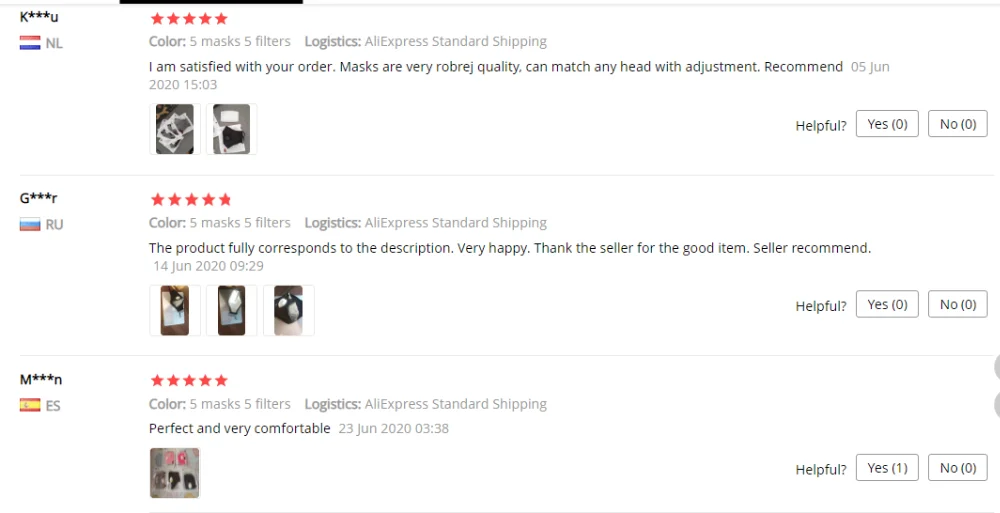Vote No (0) on G***r's review

click(958, 304)
